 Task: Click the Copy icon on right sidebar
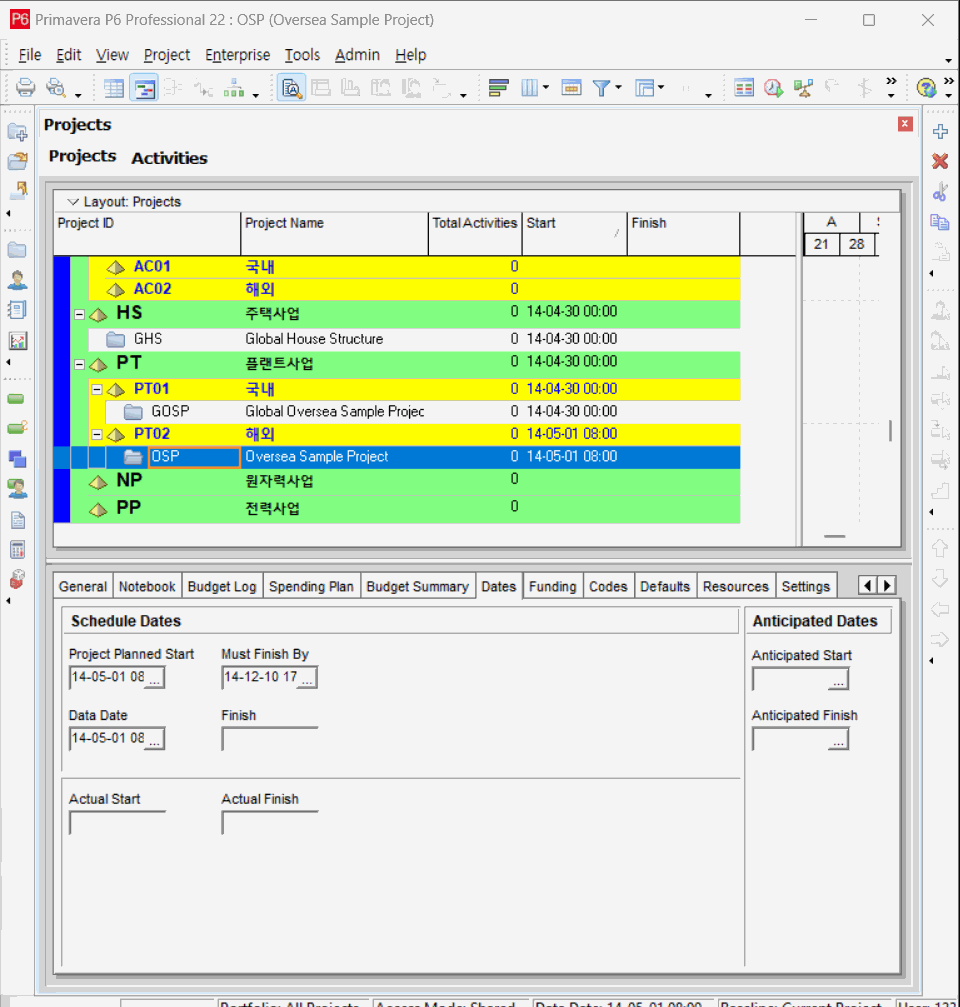941,222
